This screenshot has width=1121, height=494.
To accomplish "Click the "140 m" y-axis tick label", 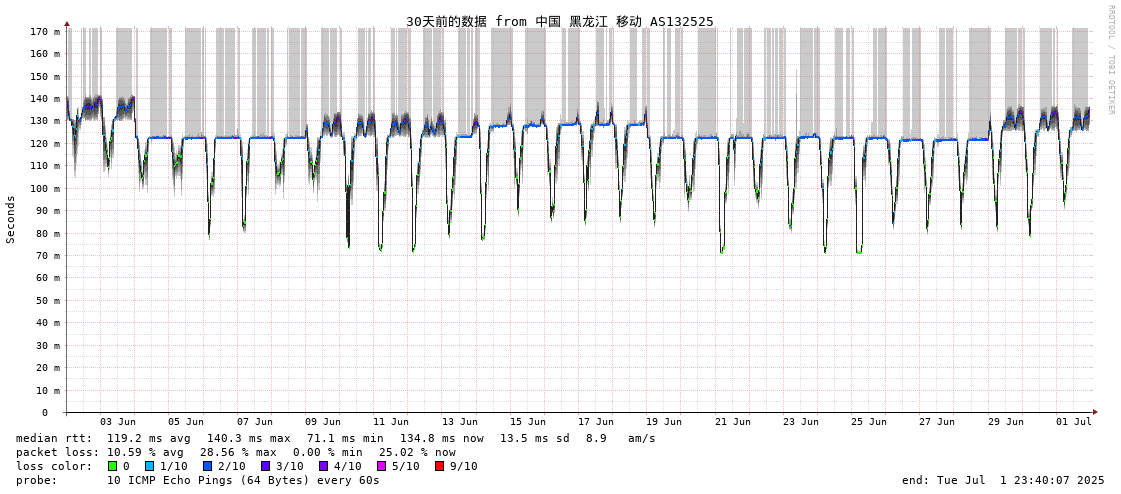I will tap(44, 99).
